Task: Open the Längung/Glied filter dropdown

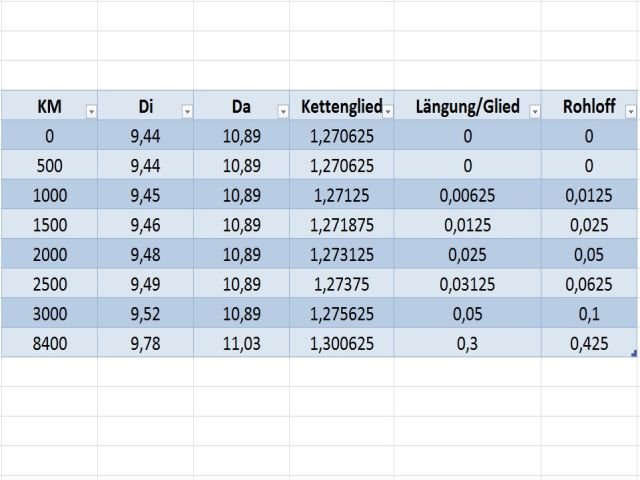Action: (x=533, y=112)
